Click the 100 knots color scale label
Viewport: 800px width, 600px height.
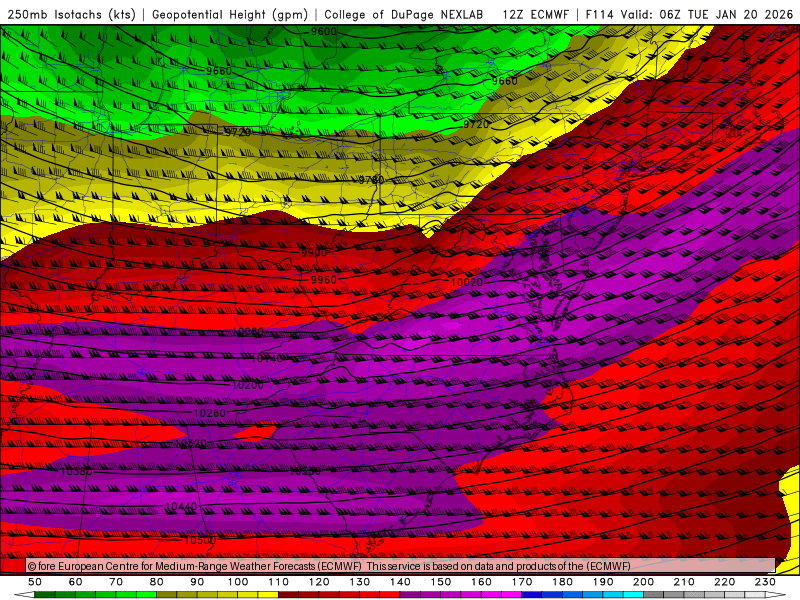238,582
